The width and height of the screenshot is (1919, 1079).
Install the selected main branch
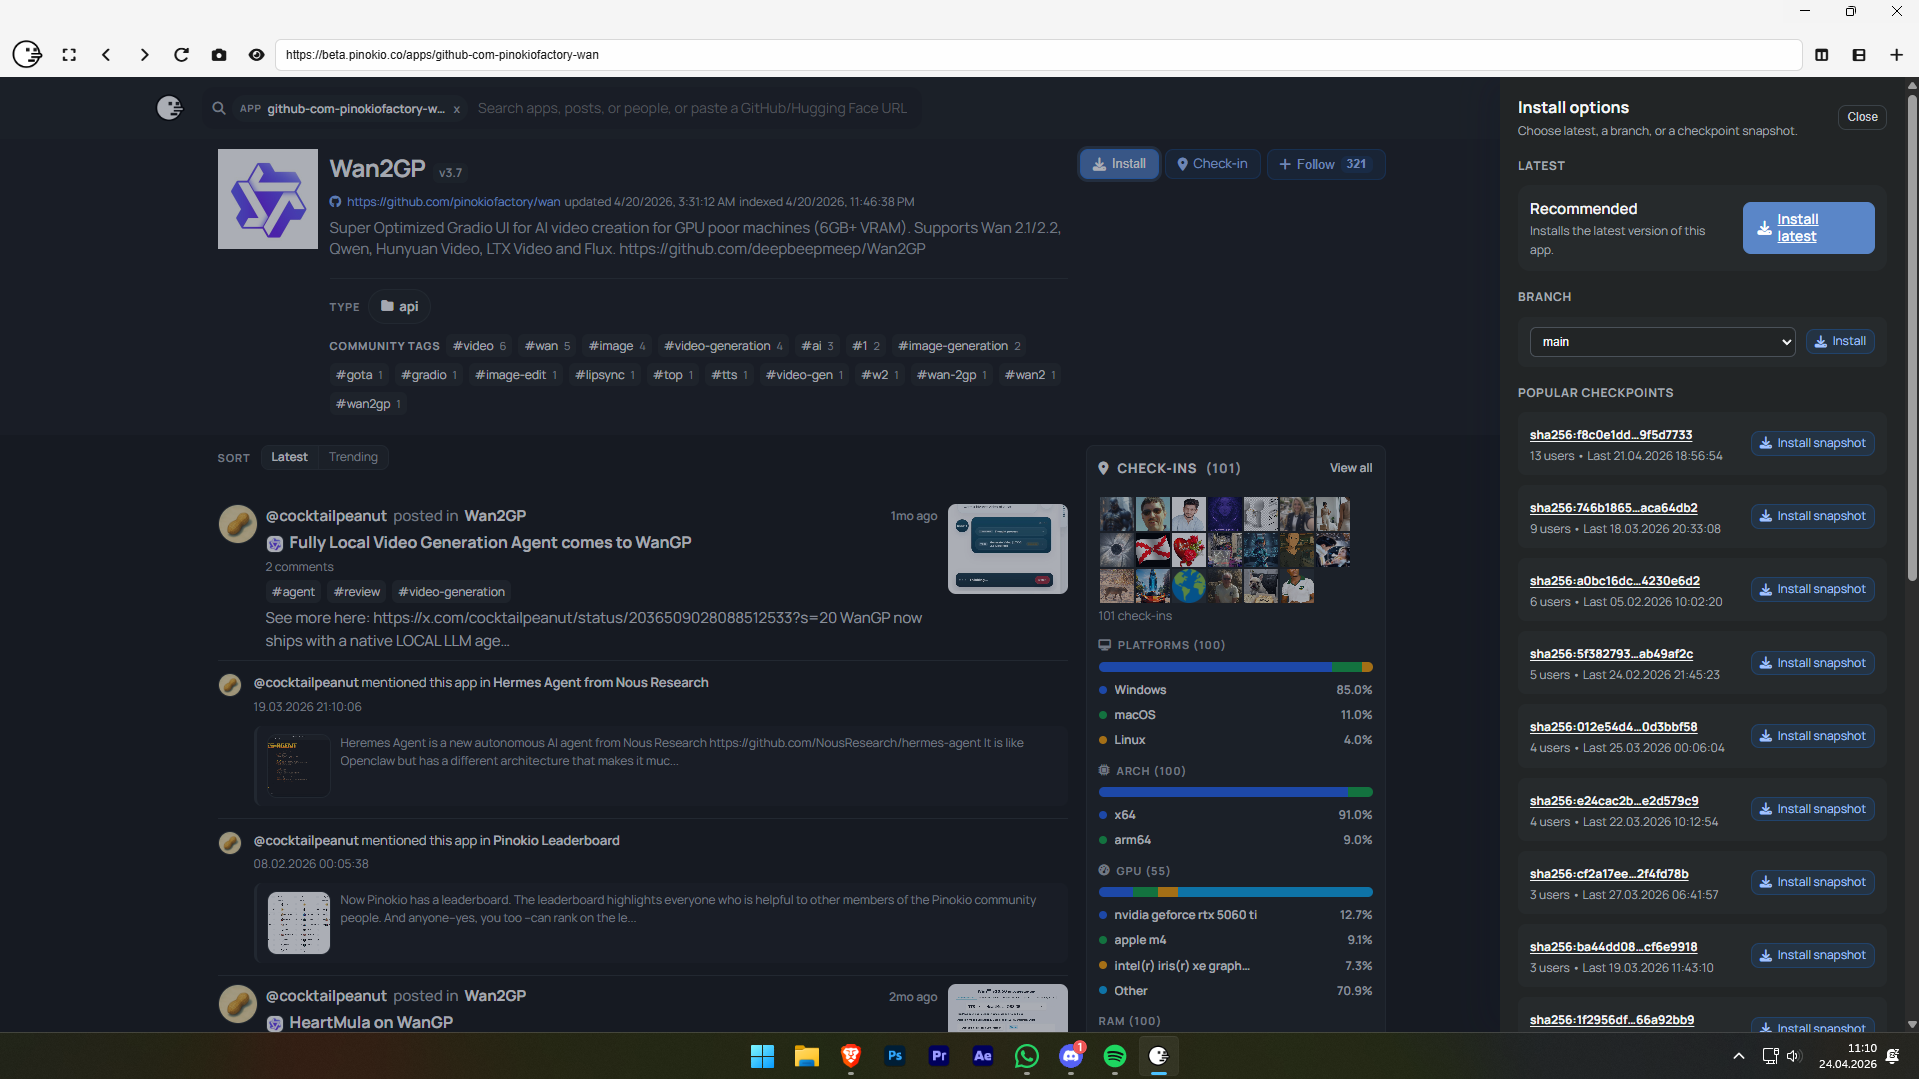click(x=1840, y=341)
